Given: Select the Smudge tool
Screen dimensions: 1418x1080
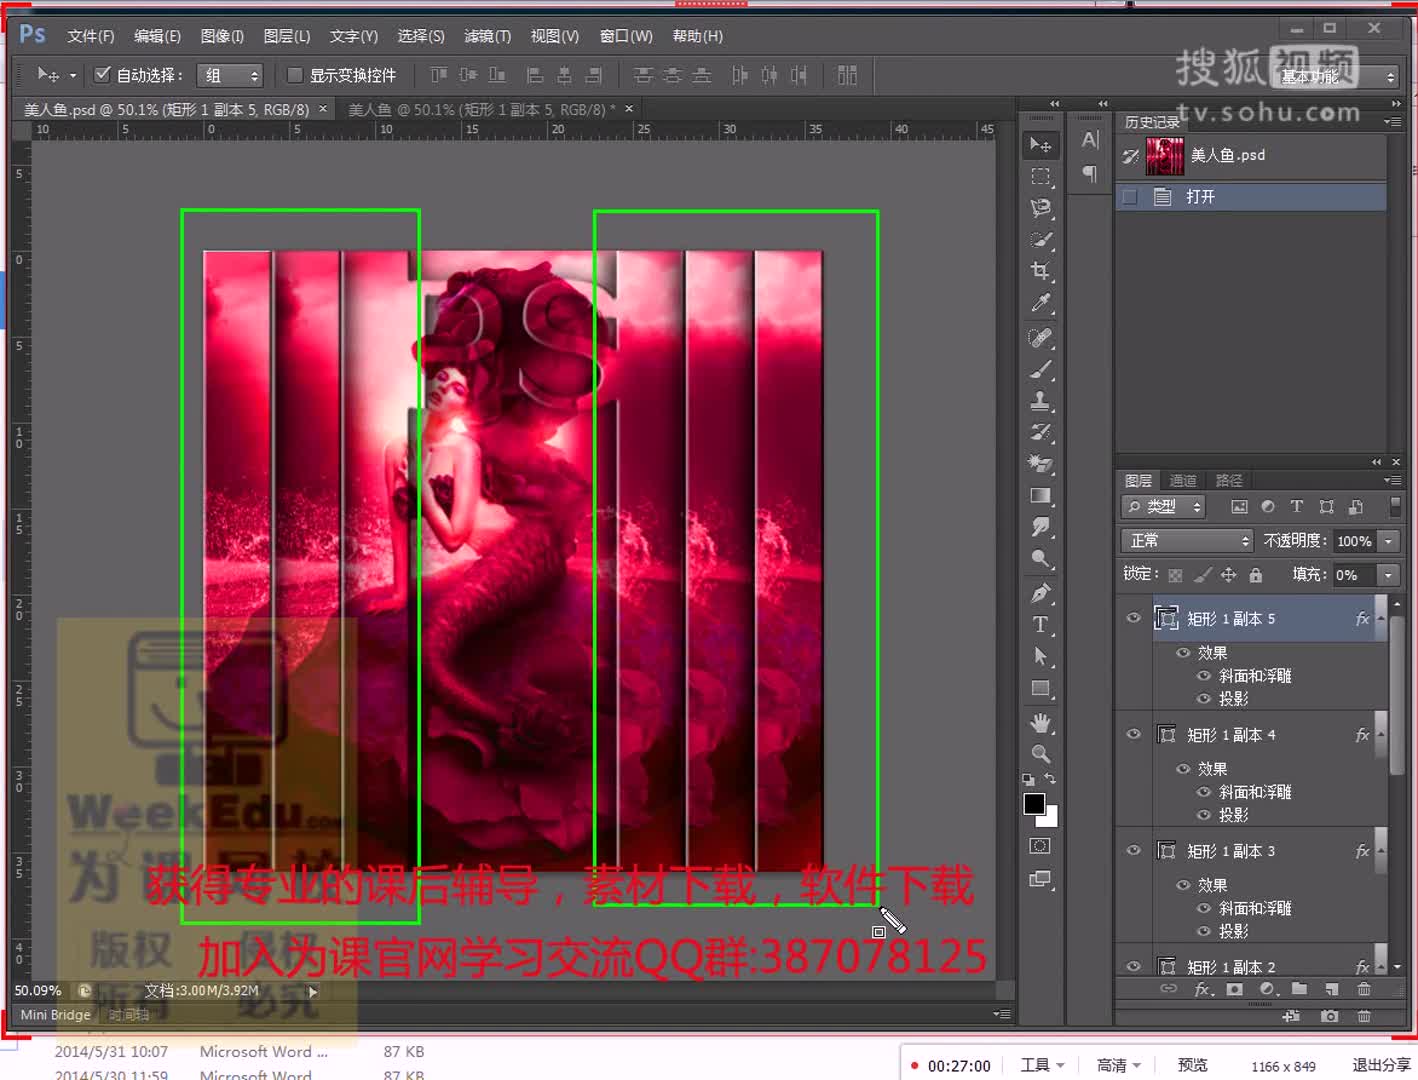Looking at the screenshot, I should point(1041,527).
